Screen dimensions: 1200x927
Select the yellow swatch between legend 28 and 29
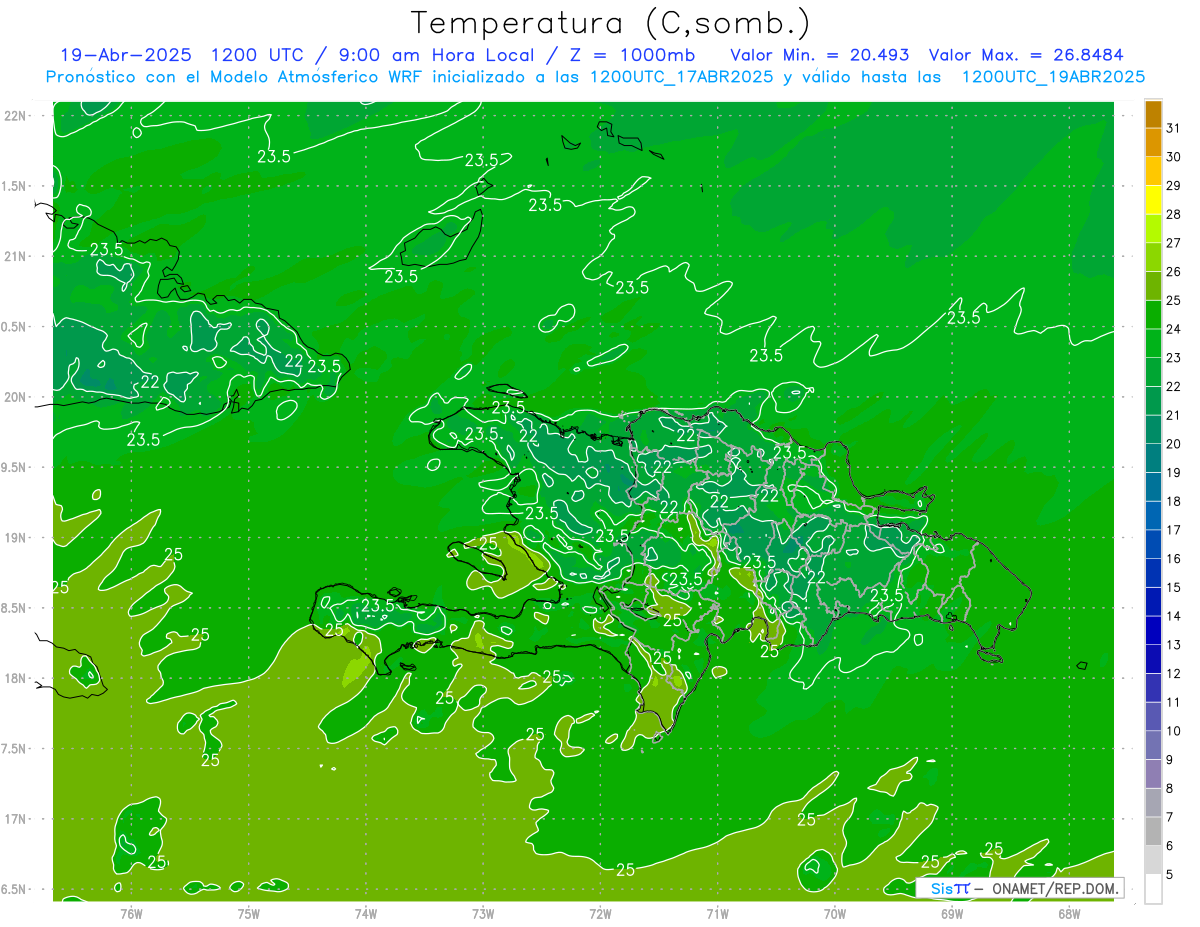[1153, 200]
